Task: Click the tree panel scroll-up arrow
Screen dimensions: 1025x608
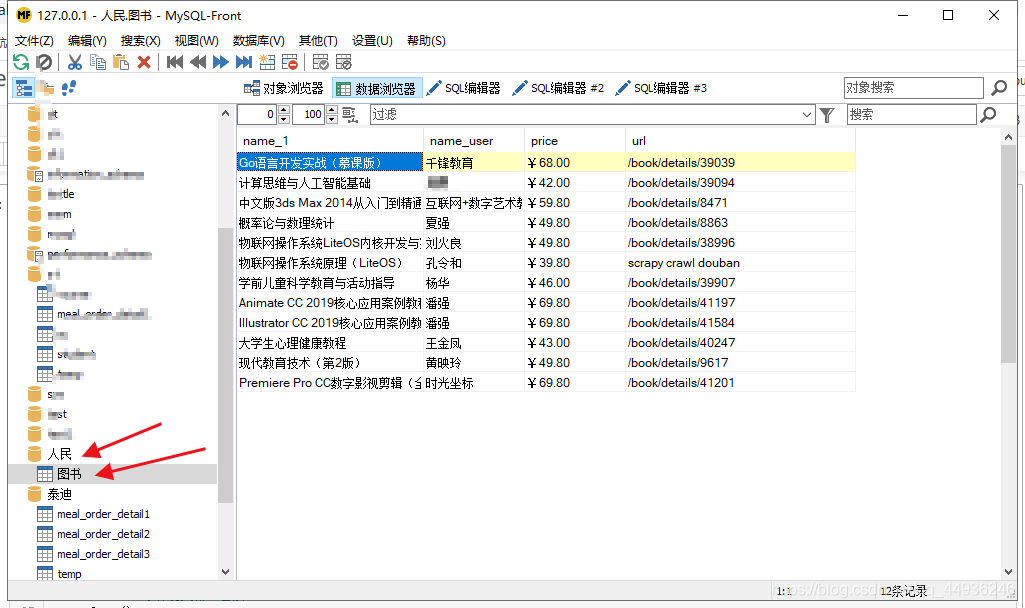Action: point(226,113)
